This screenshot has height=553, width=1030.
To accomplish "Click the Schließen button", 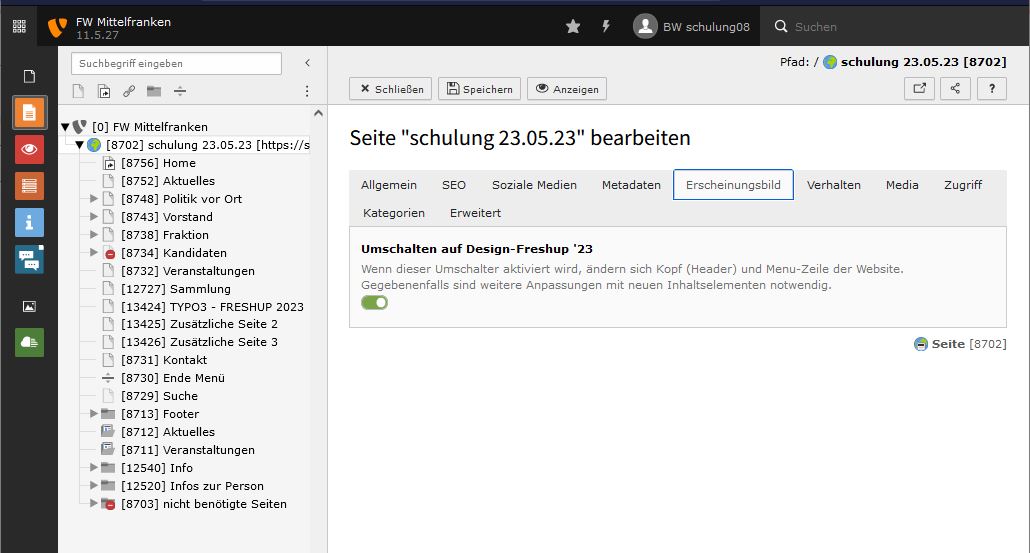I will [x=390, y=89].
